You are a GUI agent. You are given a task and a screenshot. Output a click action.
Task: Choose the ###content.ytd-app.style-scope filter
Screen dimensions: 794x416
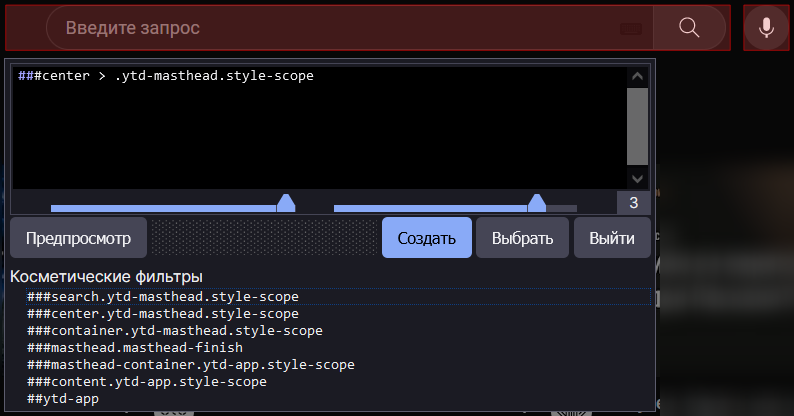coord(147,382)
